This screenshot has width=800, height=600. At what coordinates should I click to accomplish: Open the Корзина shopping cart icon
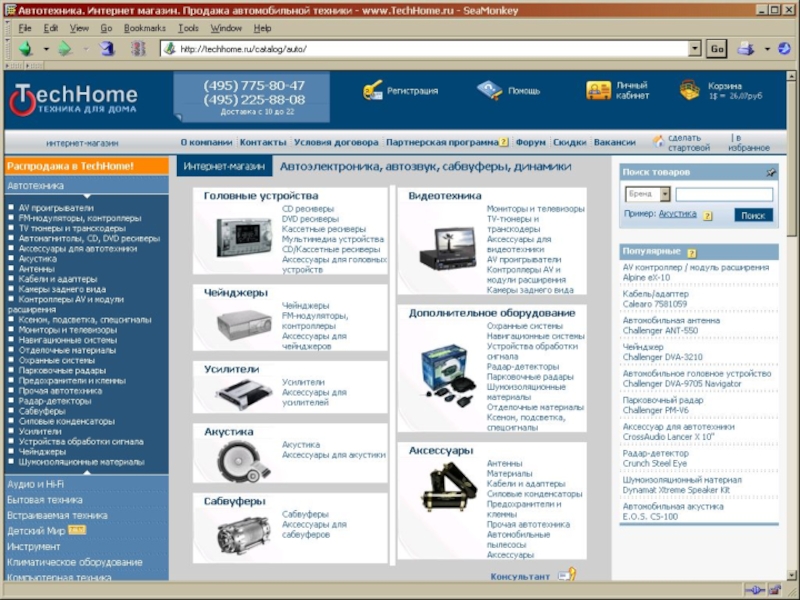tap(689, 91)
